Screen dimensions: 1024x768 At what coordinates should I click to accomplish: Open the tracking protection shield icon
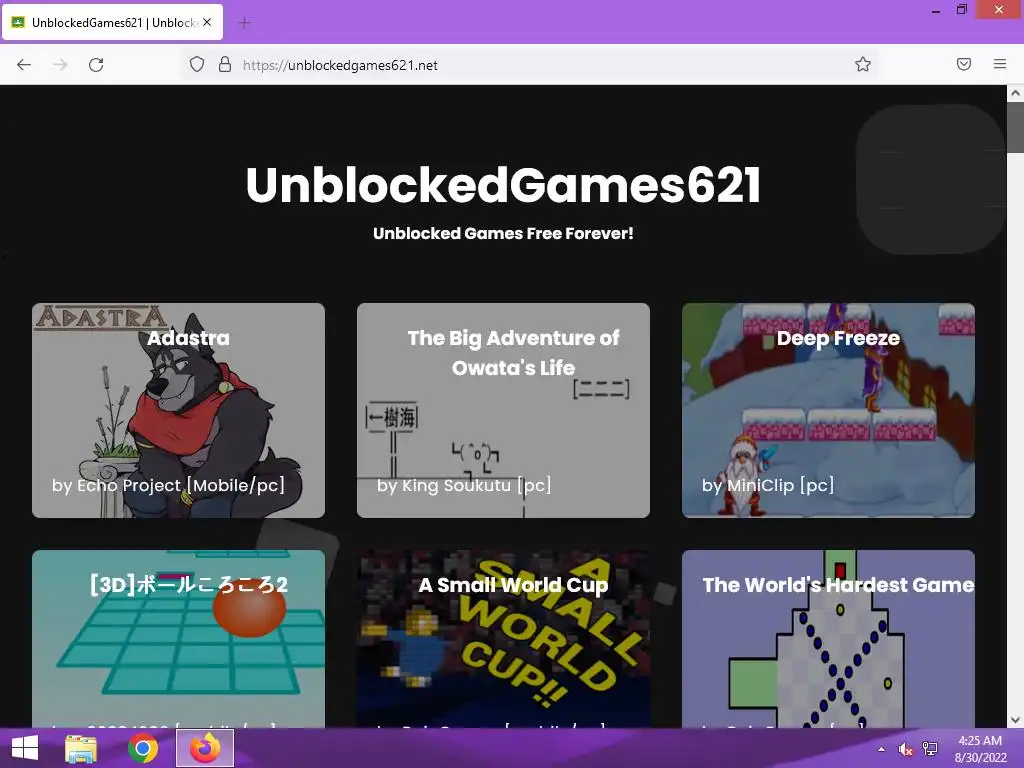coord(197,64)
